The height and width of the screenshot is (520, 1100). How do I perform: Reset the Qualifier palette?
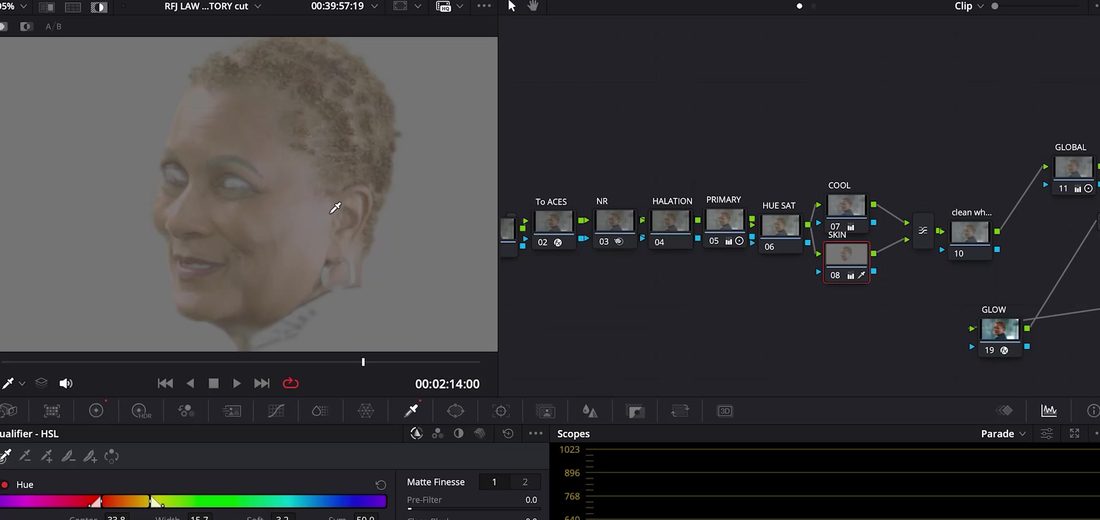(509, 434)
